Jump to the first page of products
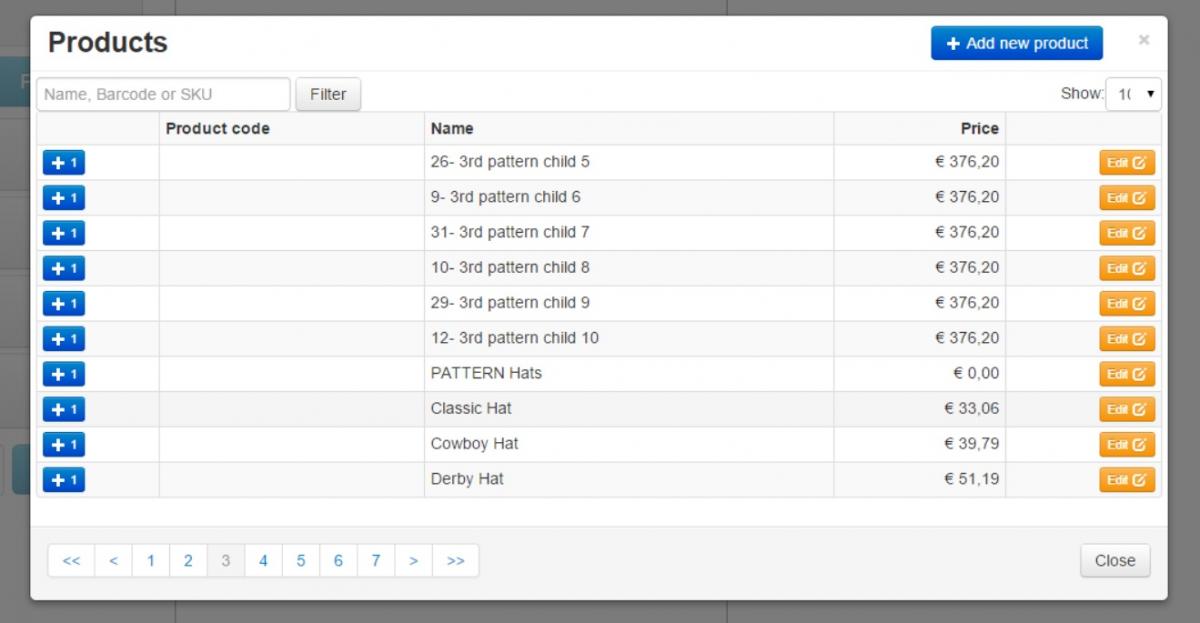This screenshot has height=623, width=1200. pos(71,561)
